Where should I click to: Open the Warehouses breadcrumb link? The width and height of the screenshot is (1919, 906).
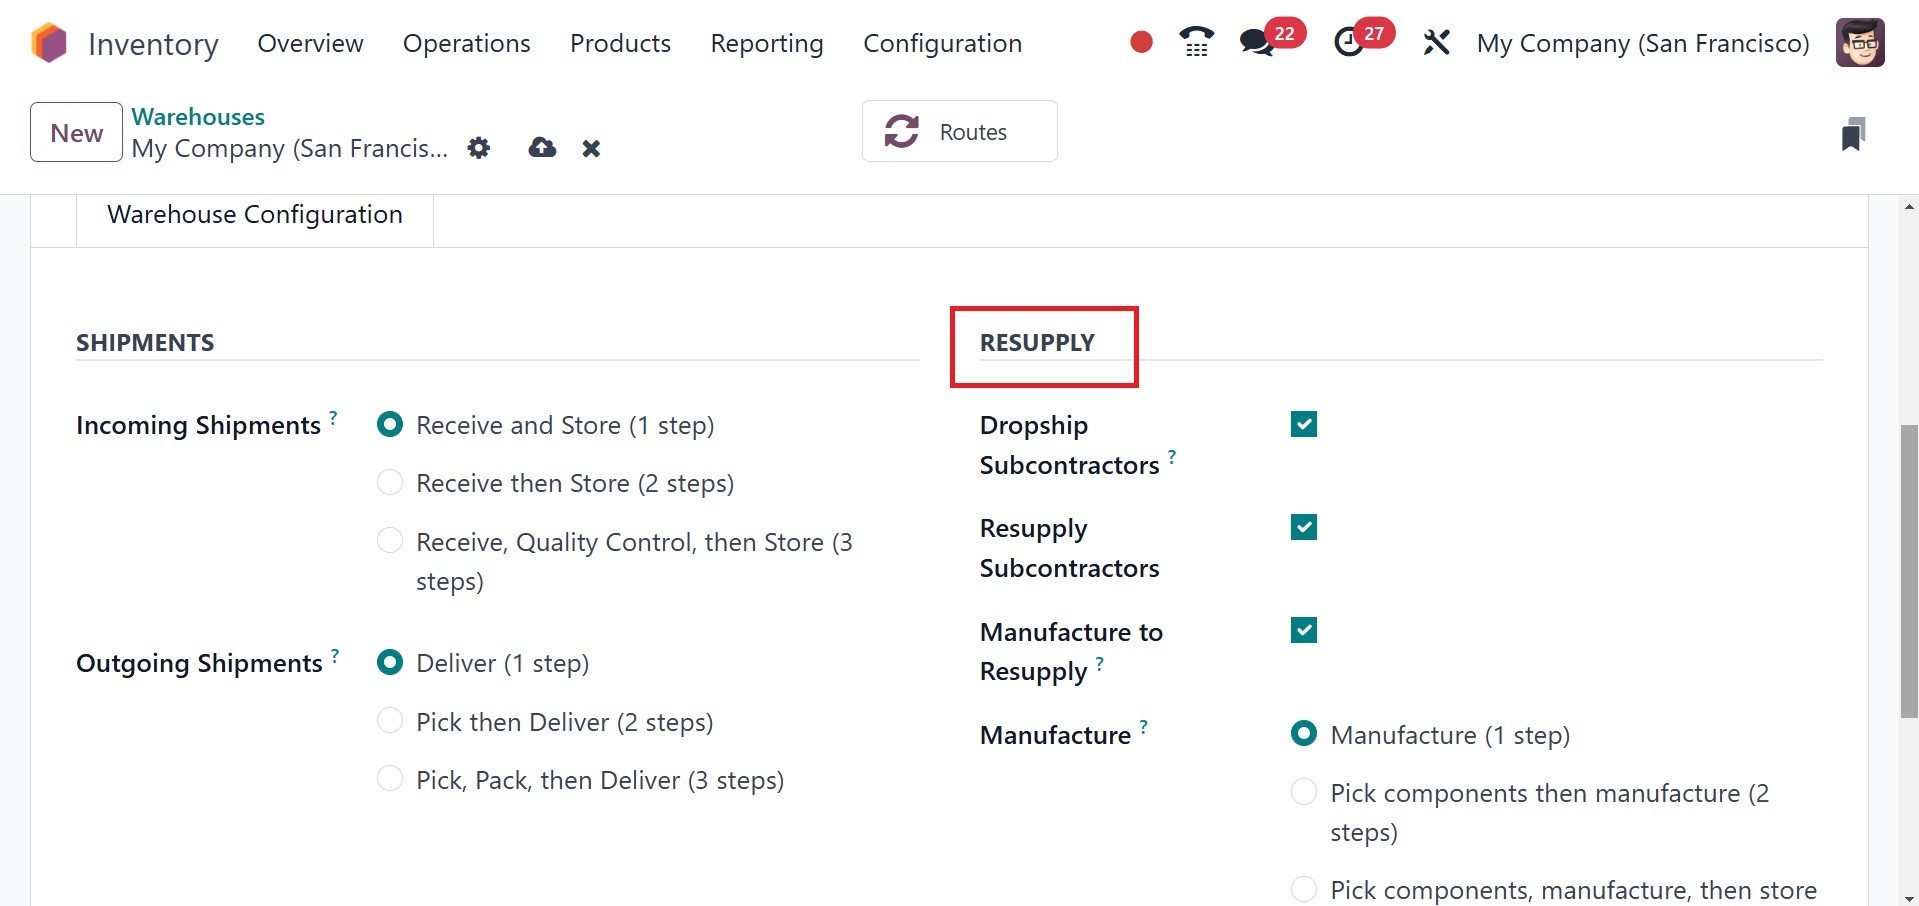198,116
